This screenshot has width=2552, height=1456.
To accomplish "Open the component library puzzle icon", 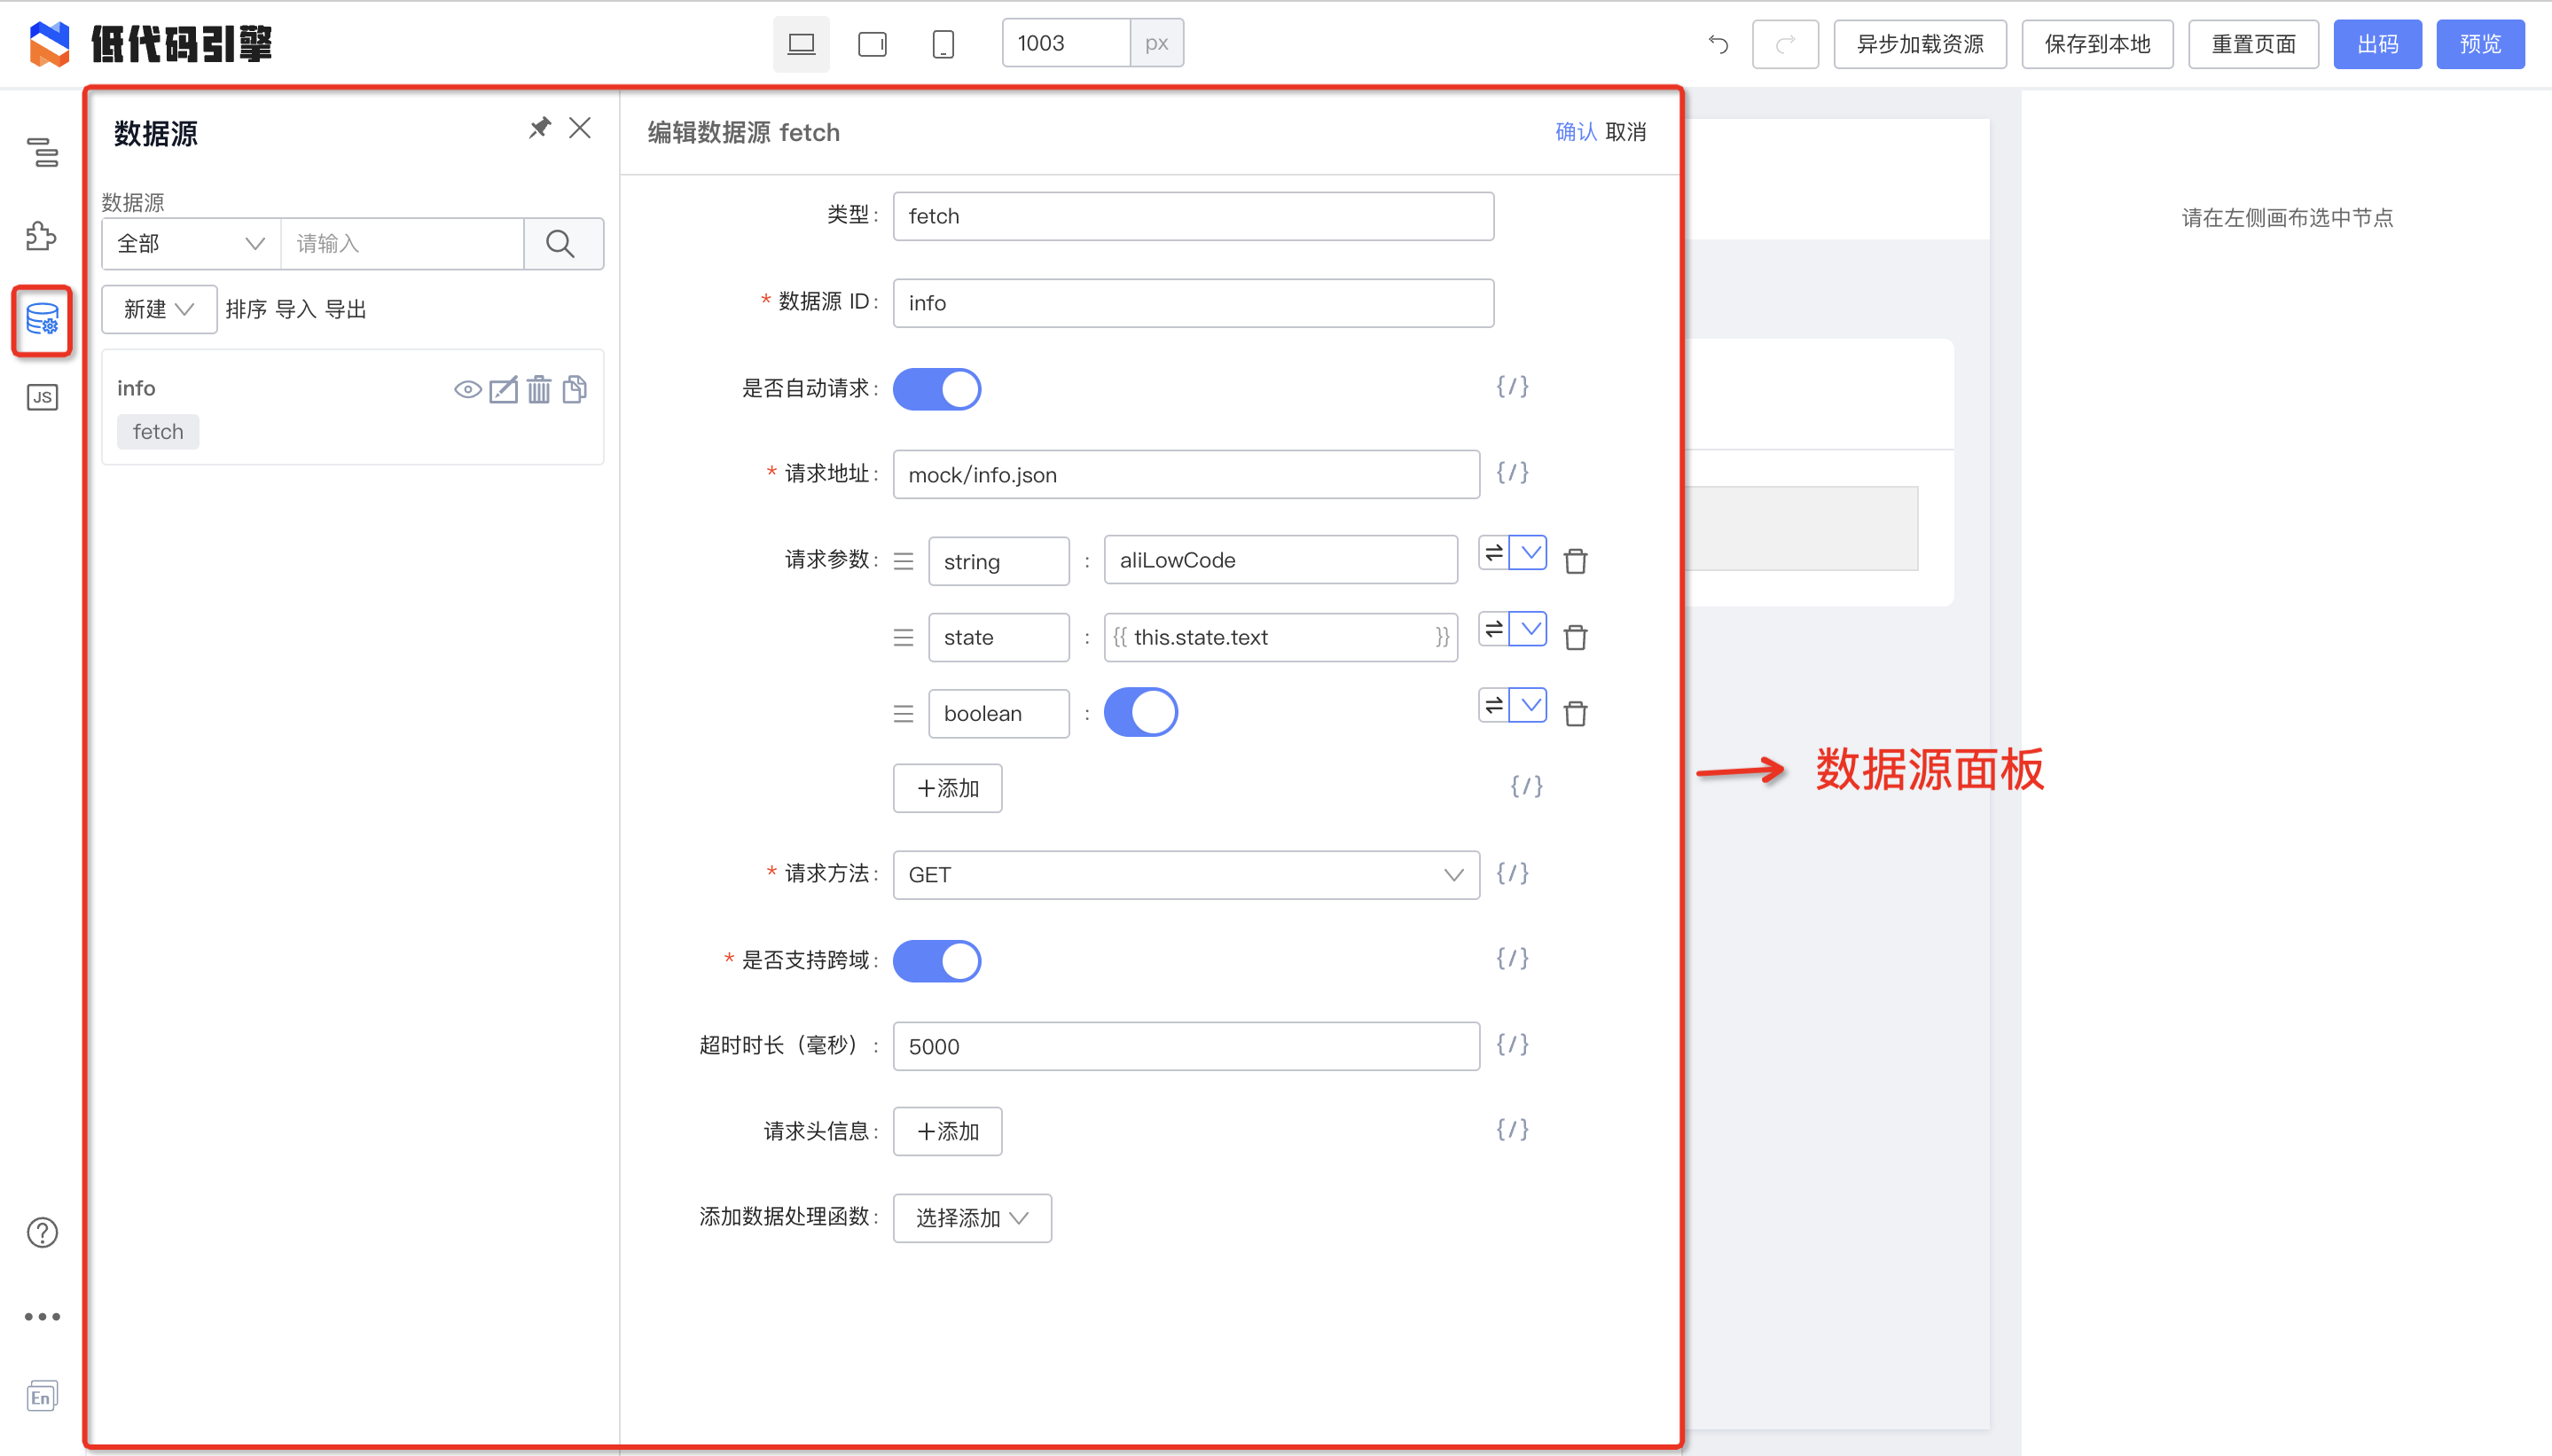I will [x=42, y=236].
